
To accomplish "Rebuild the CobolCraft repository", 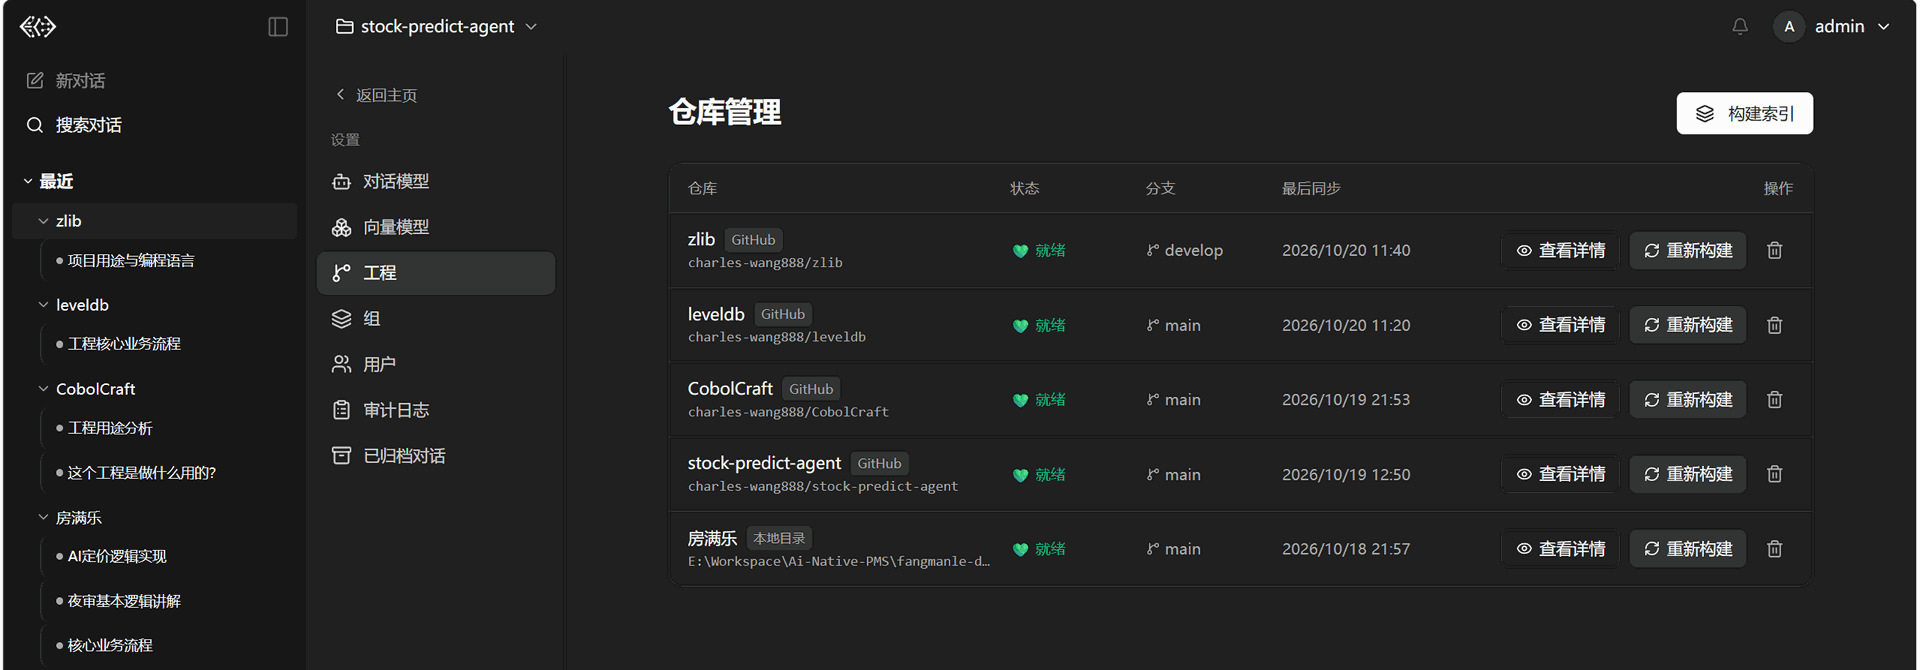I will click(x=1688, y=400).
